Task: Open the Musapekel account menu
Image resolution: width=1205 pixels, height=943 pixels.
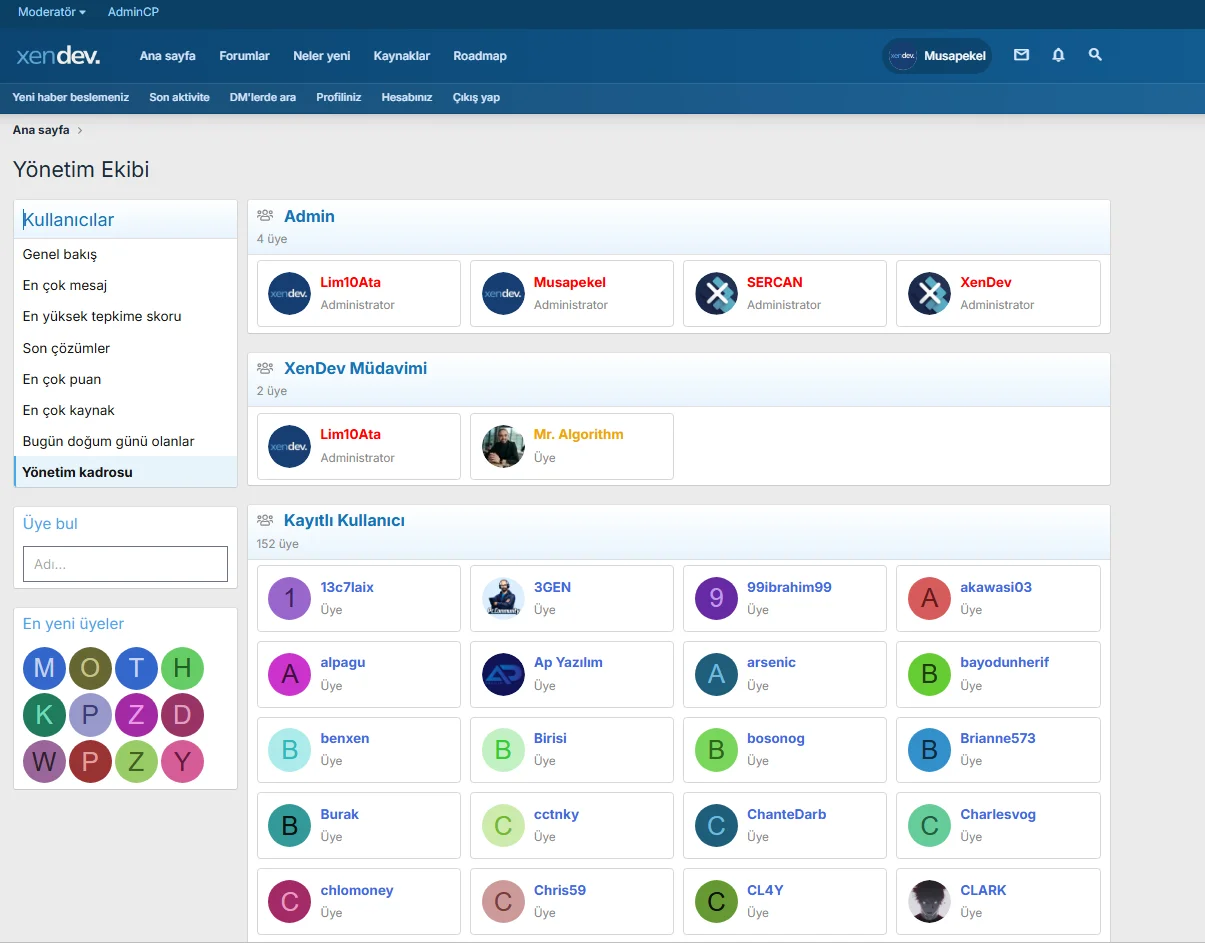Action: (937, 56)
